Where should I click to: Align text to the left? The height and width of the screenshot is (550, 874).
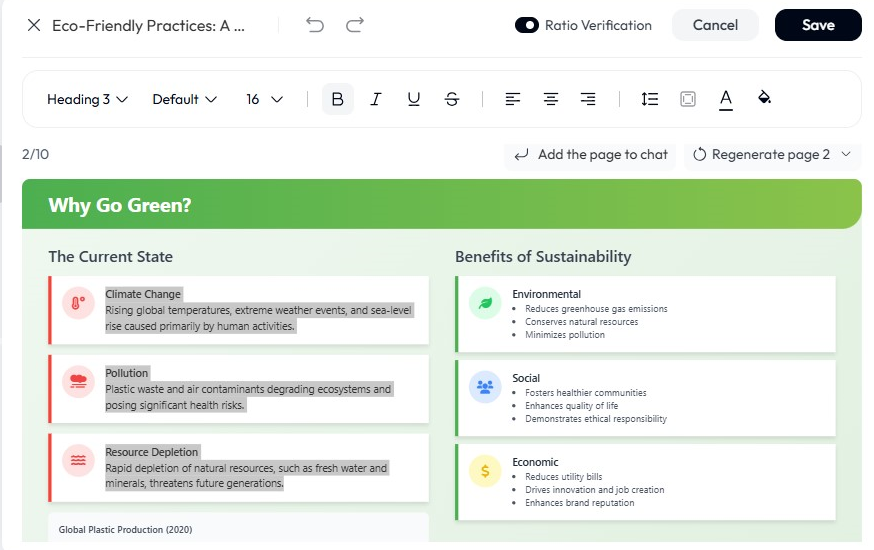click(513, 99)
